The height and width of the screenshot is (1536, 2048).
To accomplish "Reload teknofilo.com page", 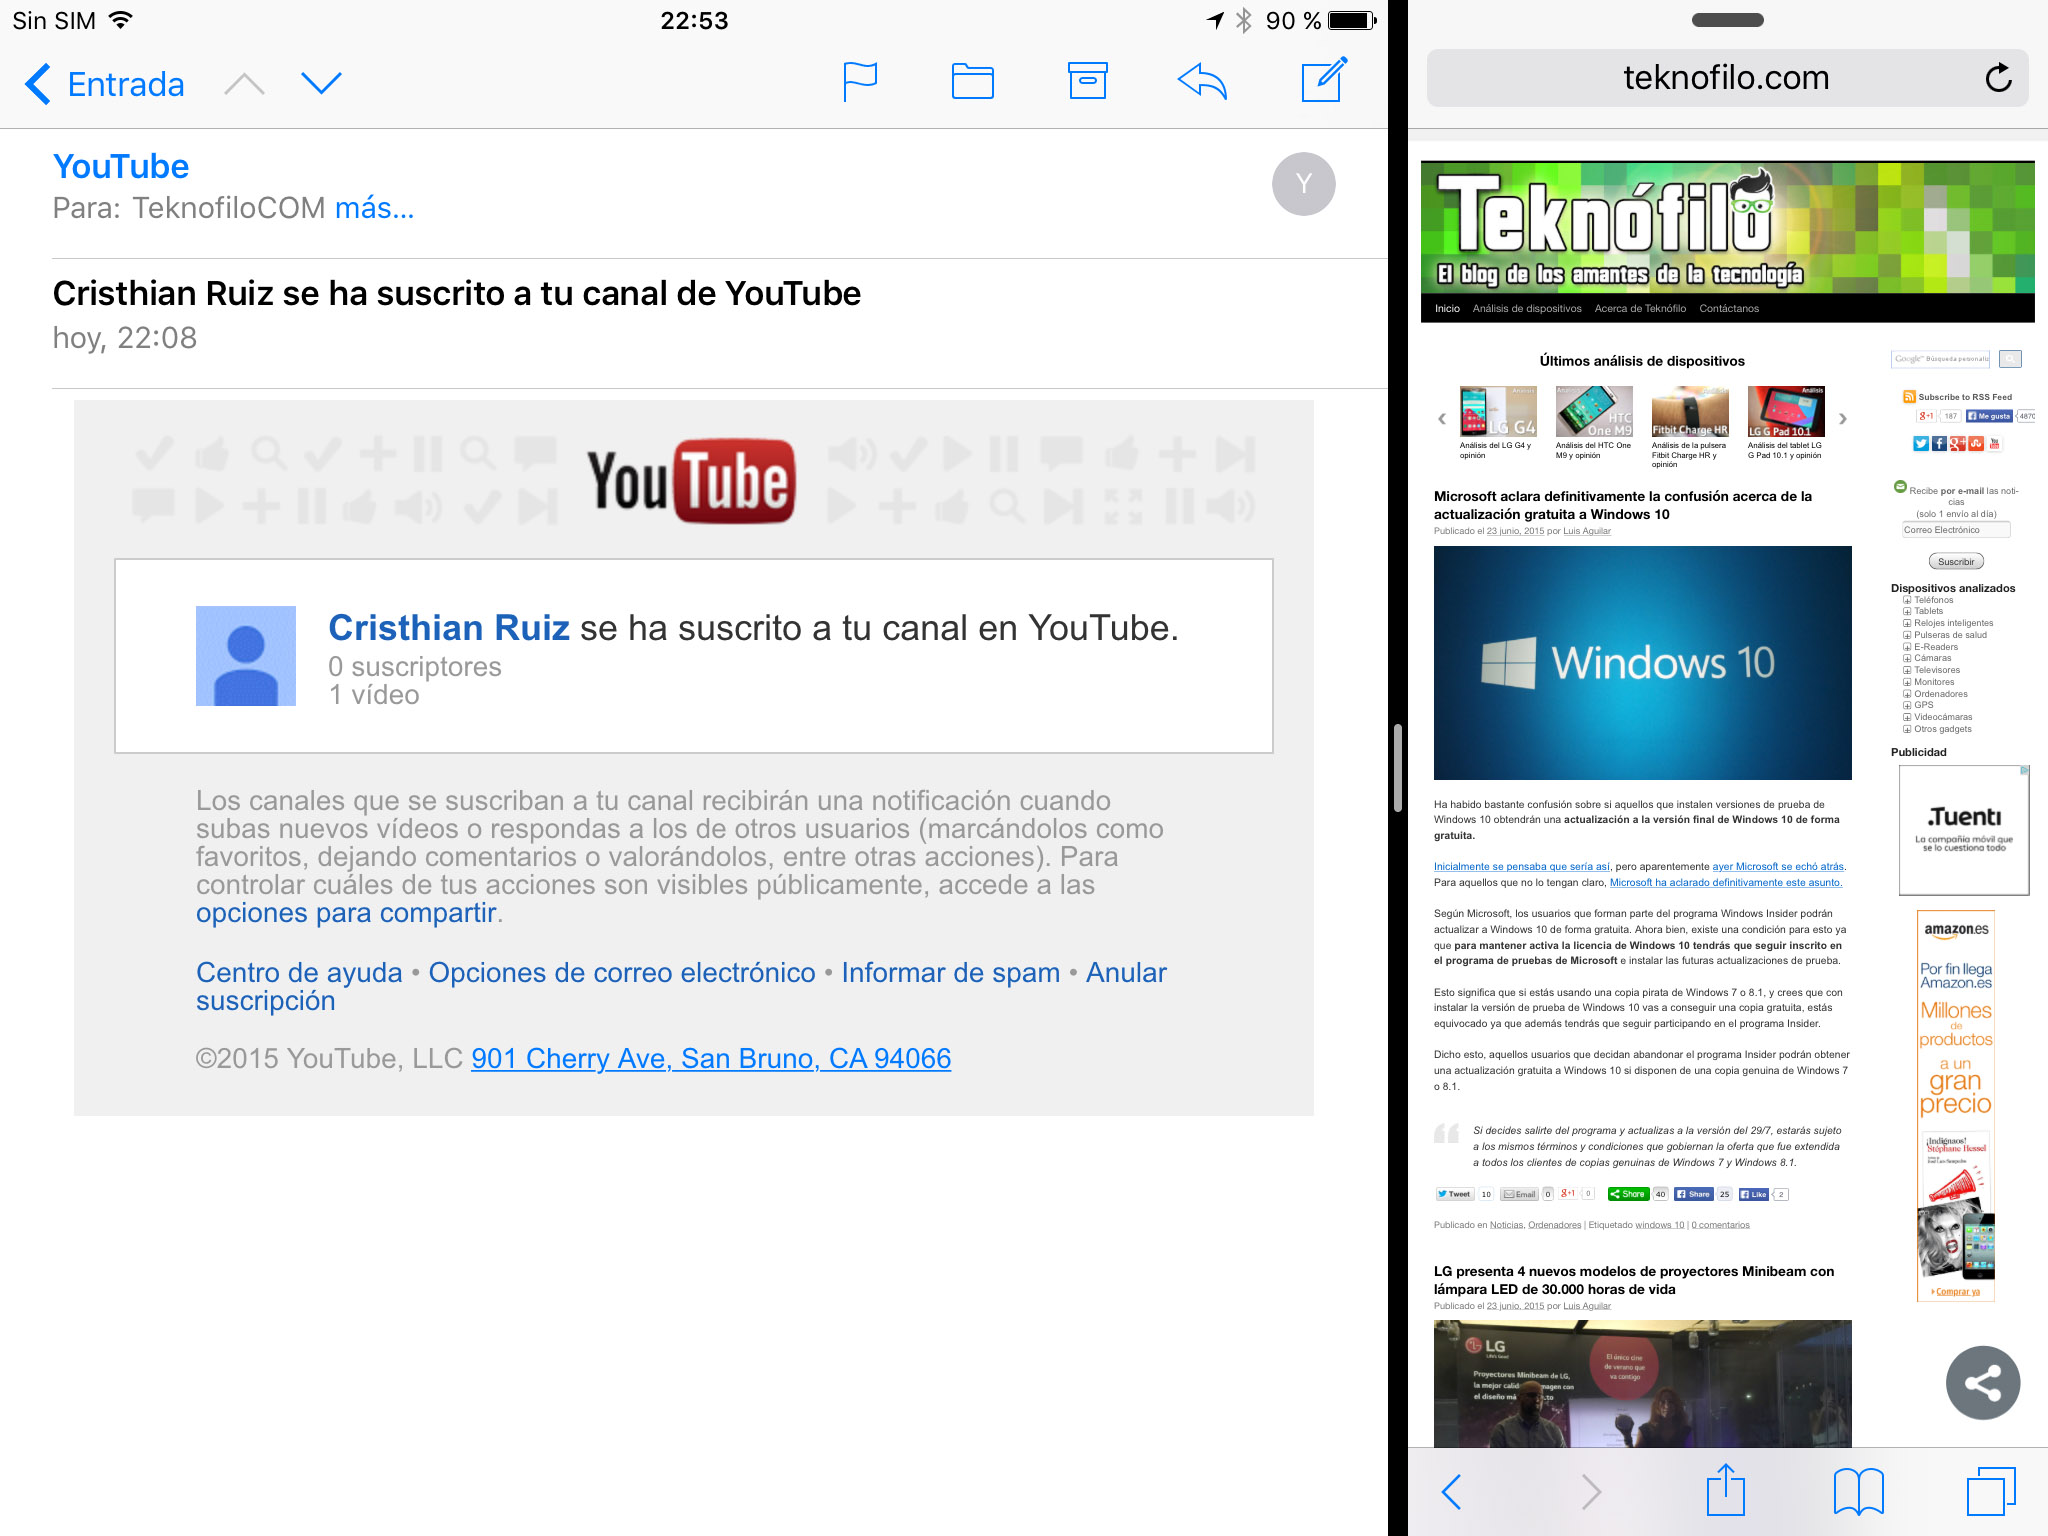I will click(x=1997, y=78).
